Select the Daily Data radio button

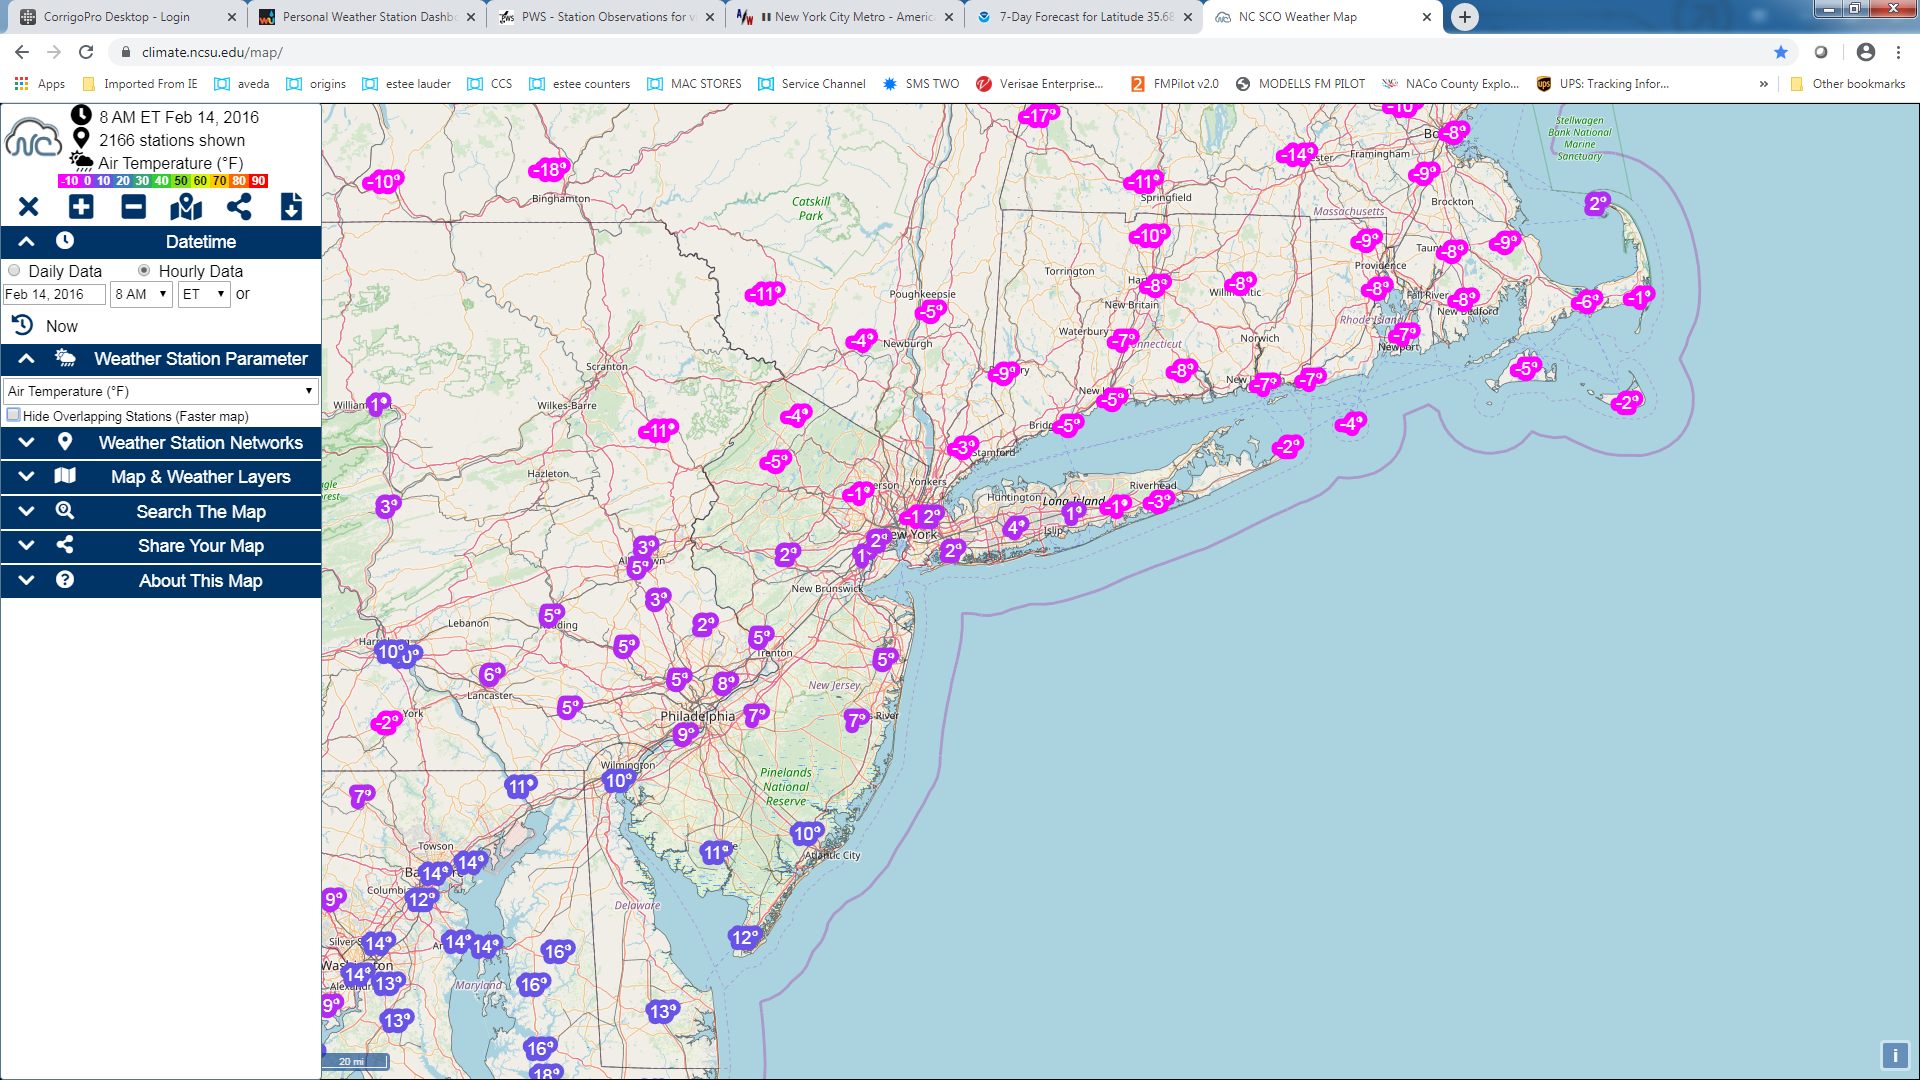click(x=14, y=271)
